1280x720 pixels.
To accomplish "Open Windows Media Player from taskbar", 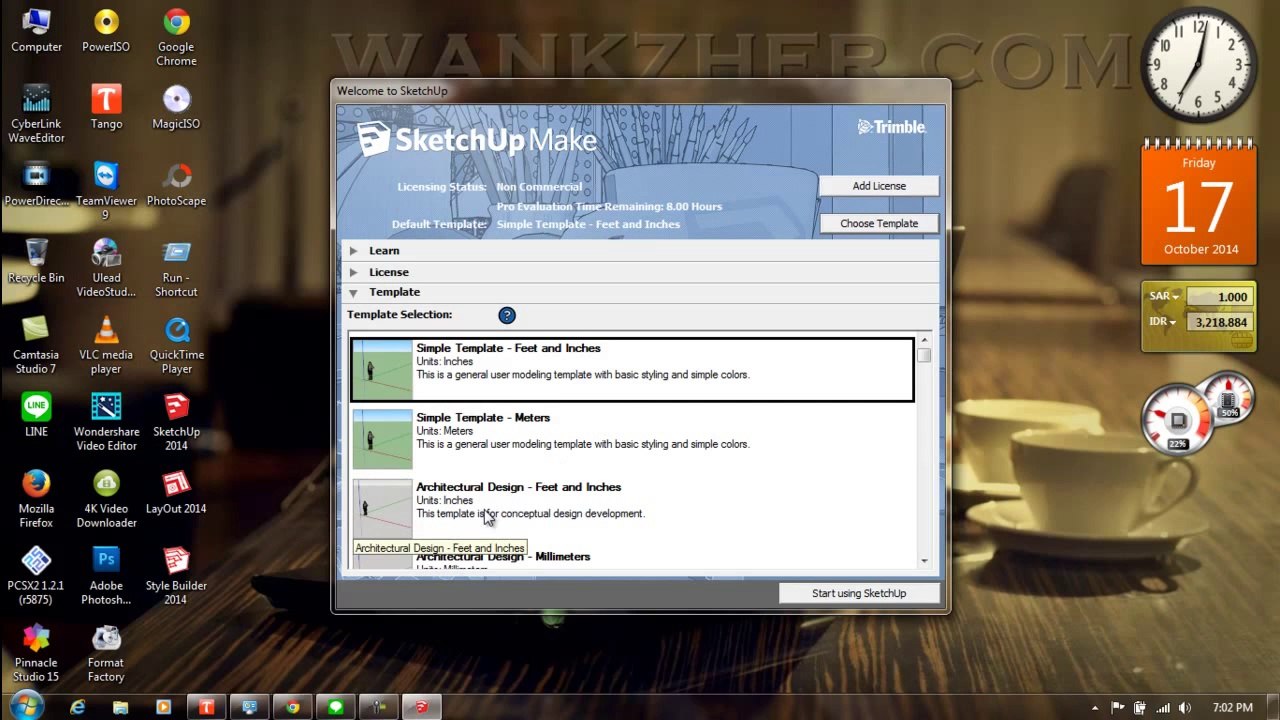I will [x=164, y=707].
